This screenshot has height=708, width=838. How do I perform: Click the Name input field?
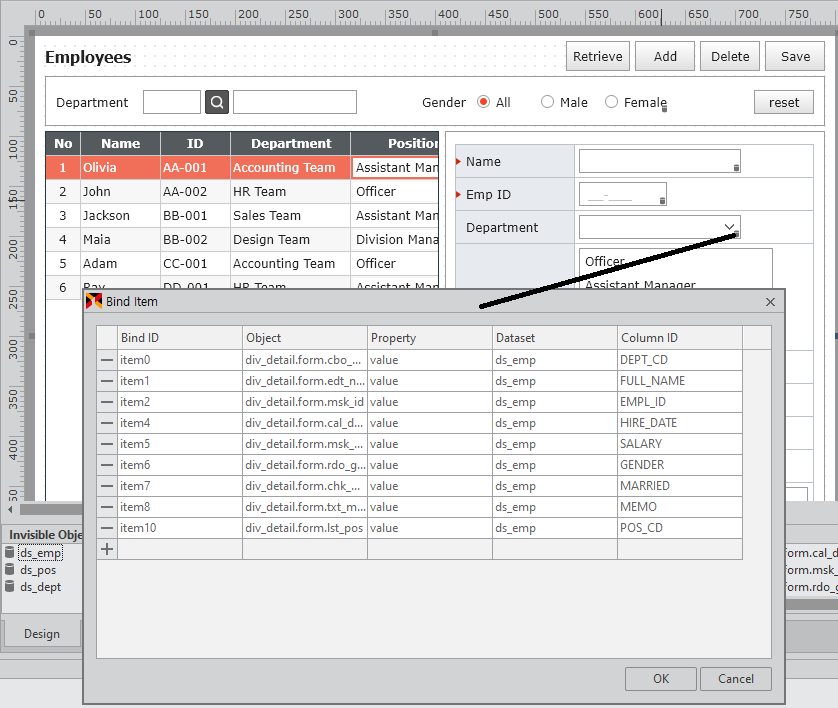(x=657, y=161)
